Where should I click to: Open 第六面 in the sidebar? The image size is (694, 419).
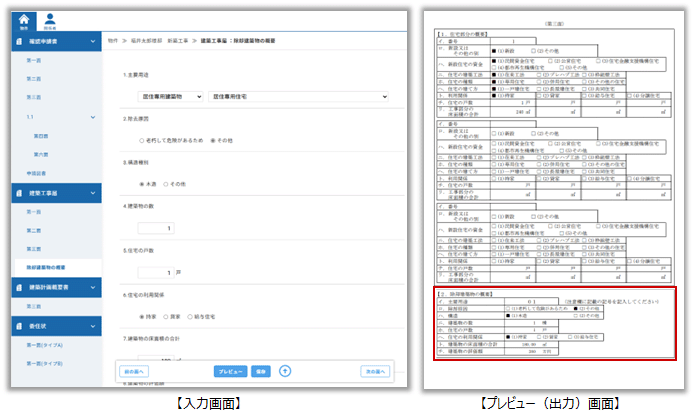41,155
